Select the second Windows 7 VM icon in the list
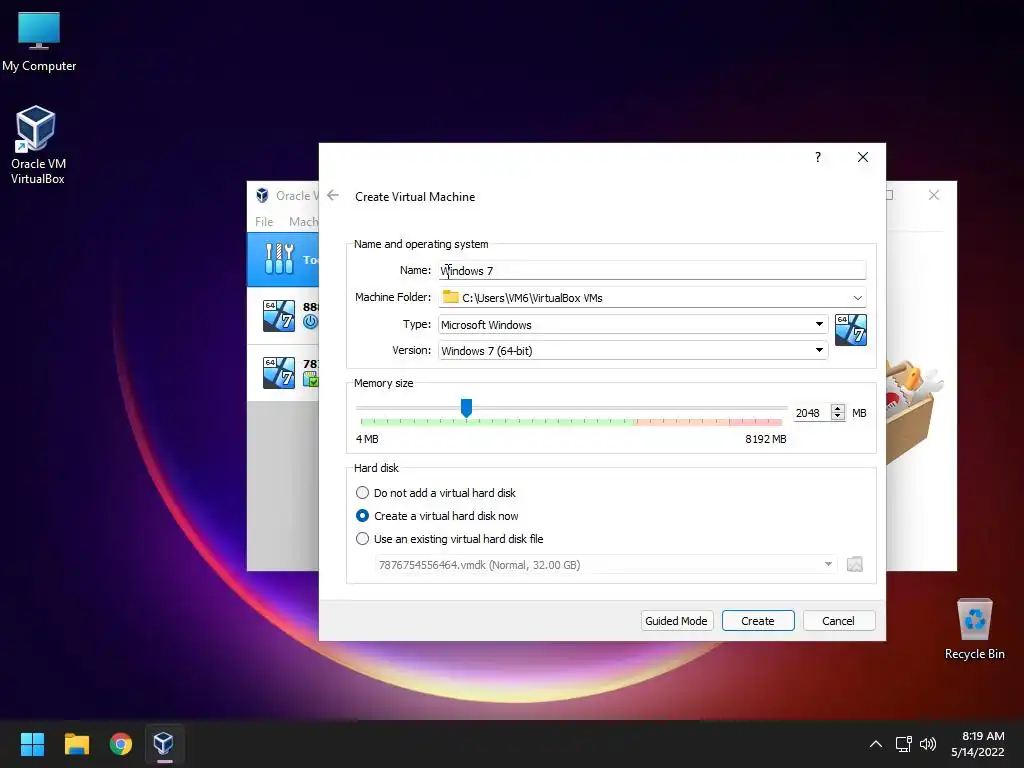Screen dimensions: 1024x768 [279, 372]
